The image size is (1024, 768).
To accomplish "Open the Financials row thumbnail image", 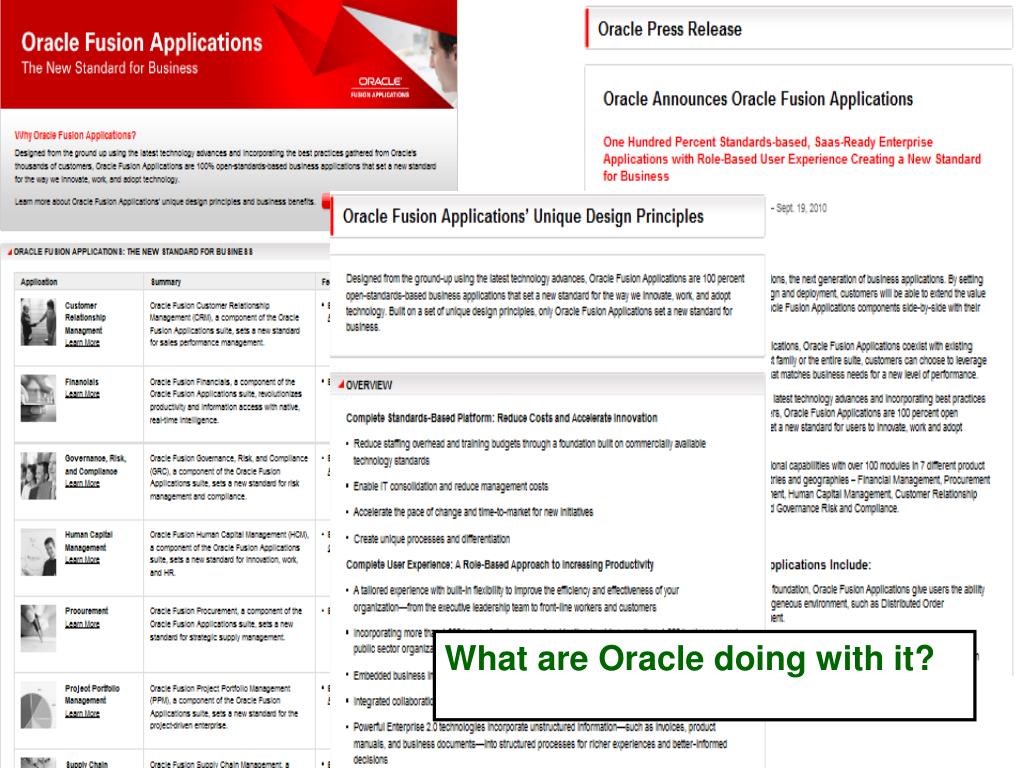I will pos(38,398).
